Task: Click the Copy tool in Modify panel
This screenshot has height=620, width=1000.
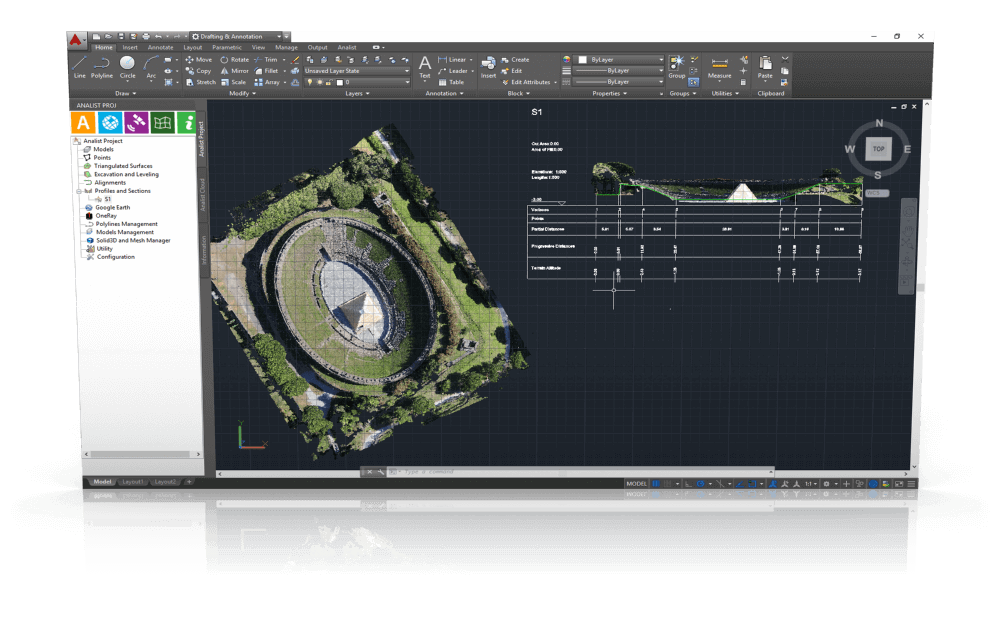Action: [198, 71]
